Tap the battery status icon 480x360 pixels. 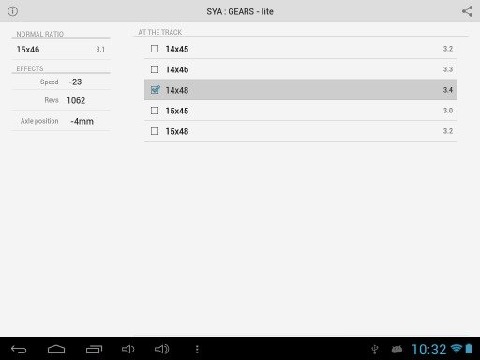(x=469, y=348)
